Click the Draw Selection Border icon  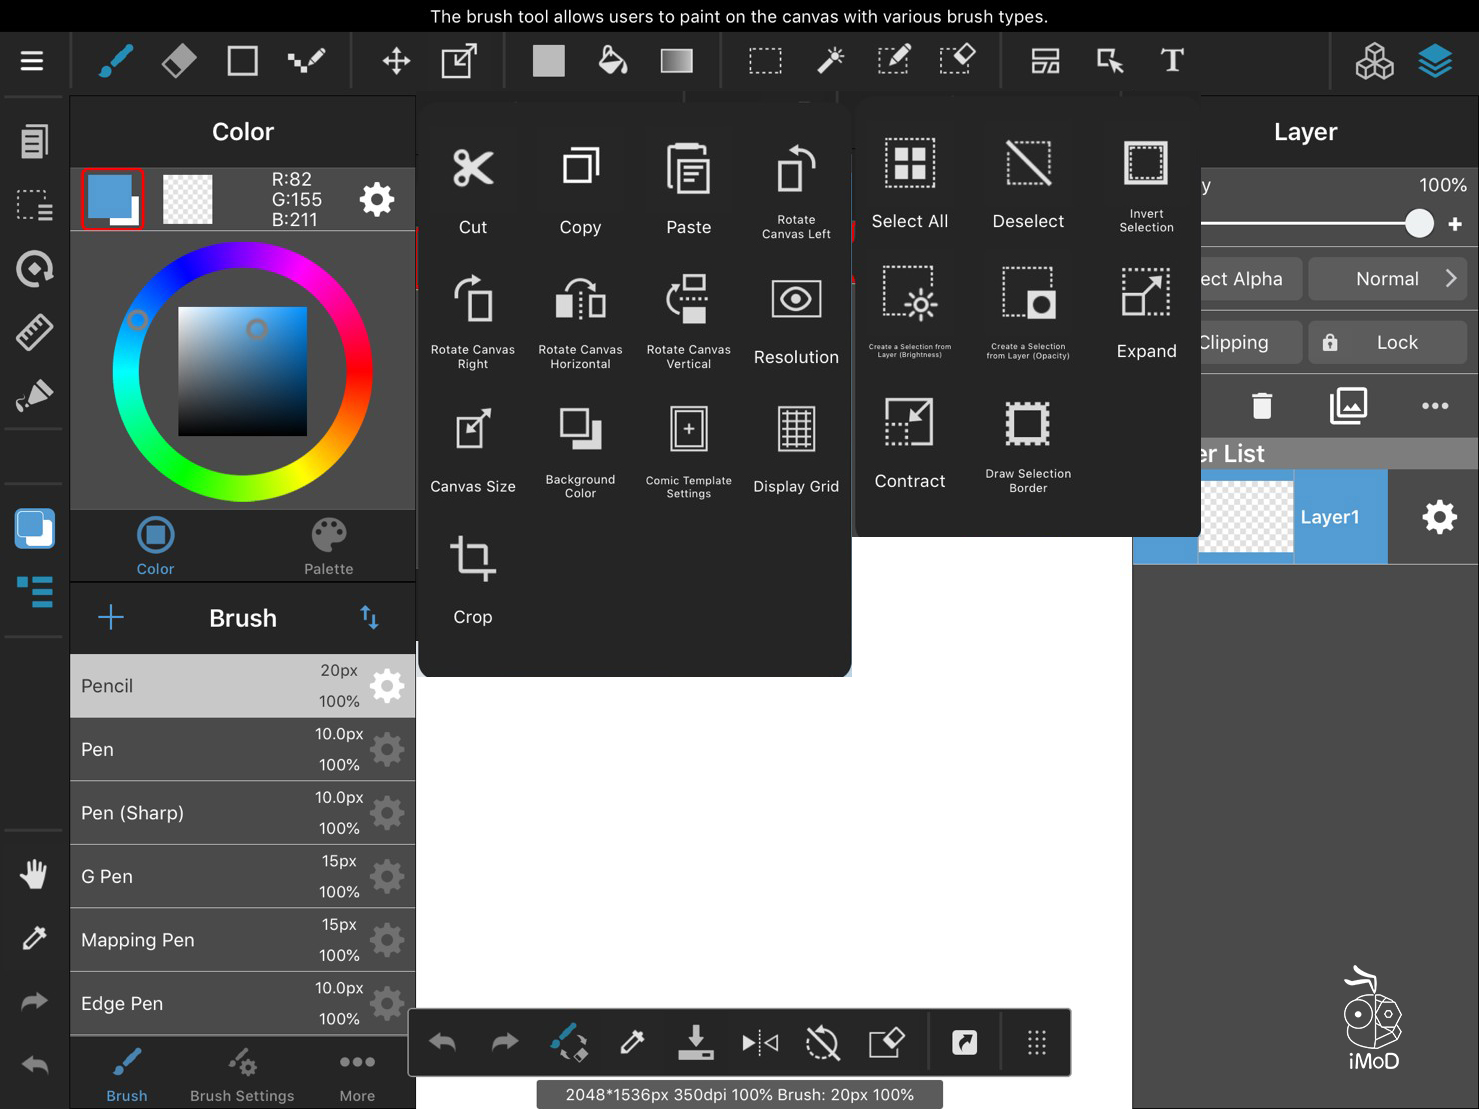point(1027,425)
